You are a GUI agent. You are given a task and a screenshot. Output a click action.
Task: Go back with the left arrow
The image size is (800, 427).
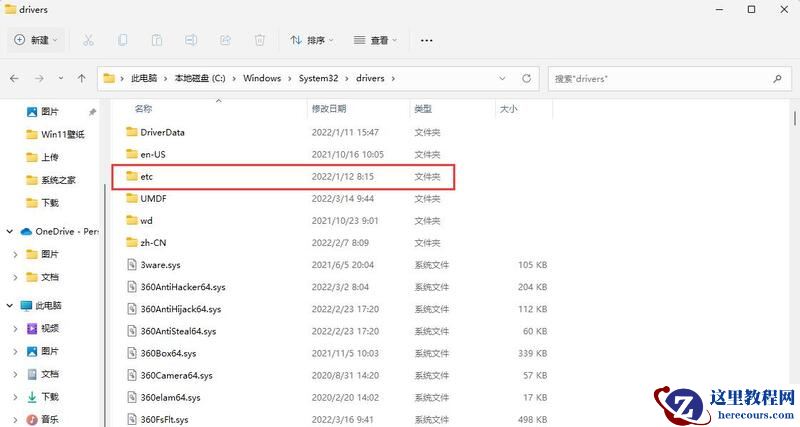pos(14,79)
